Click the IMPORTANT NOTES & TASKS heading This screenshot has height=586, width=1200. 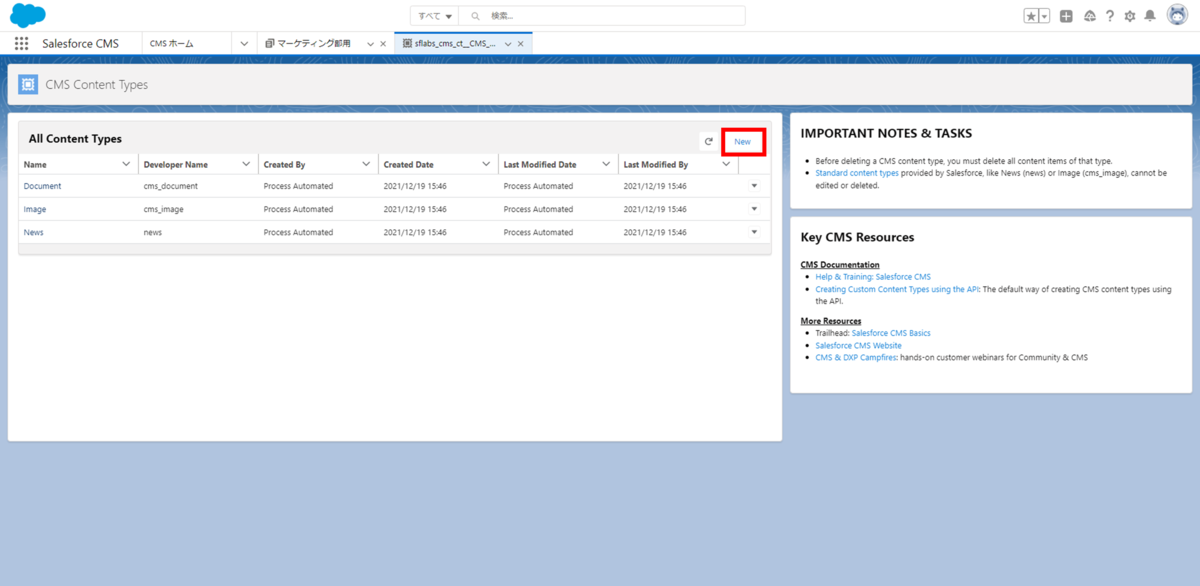tap(887, 133)
